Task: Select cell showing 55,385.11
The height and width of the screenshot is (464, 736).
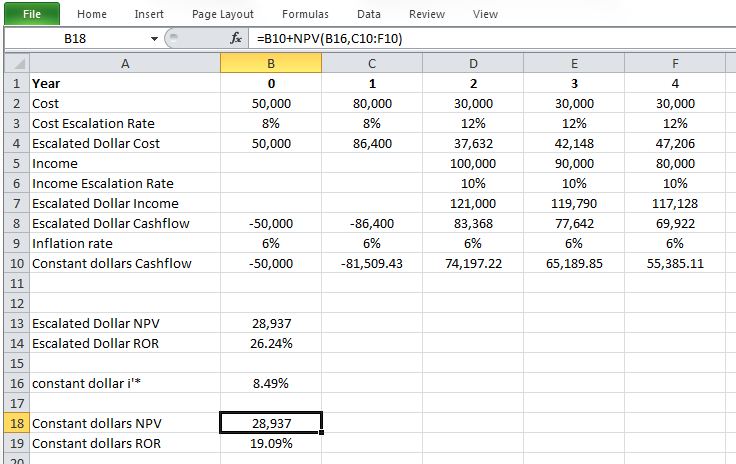Action: (x=675, y=263)
